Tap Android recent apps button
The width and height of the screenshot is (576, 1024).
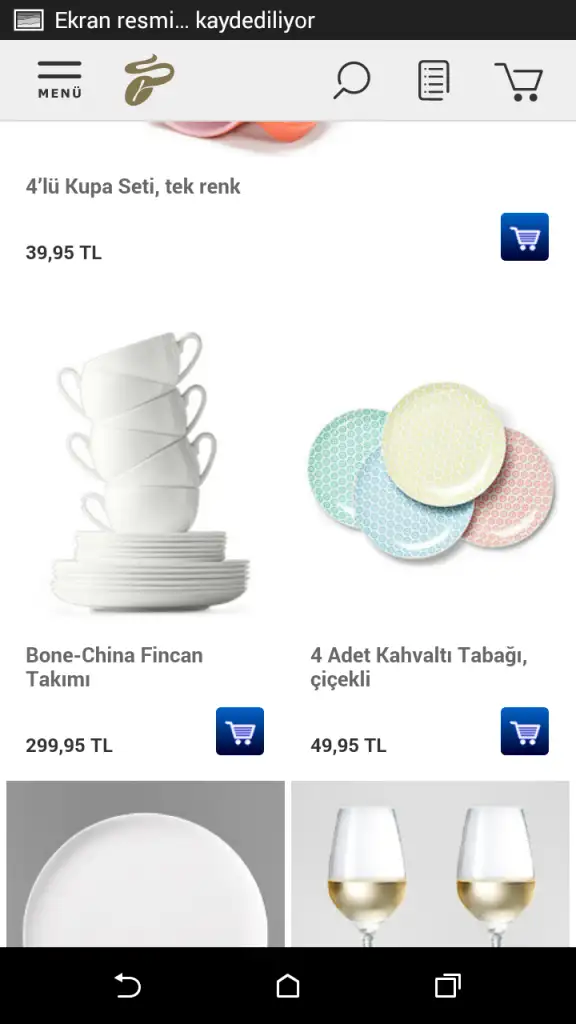[x=447, y=985]
